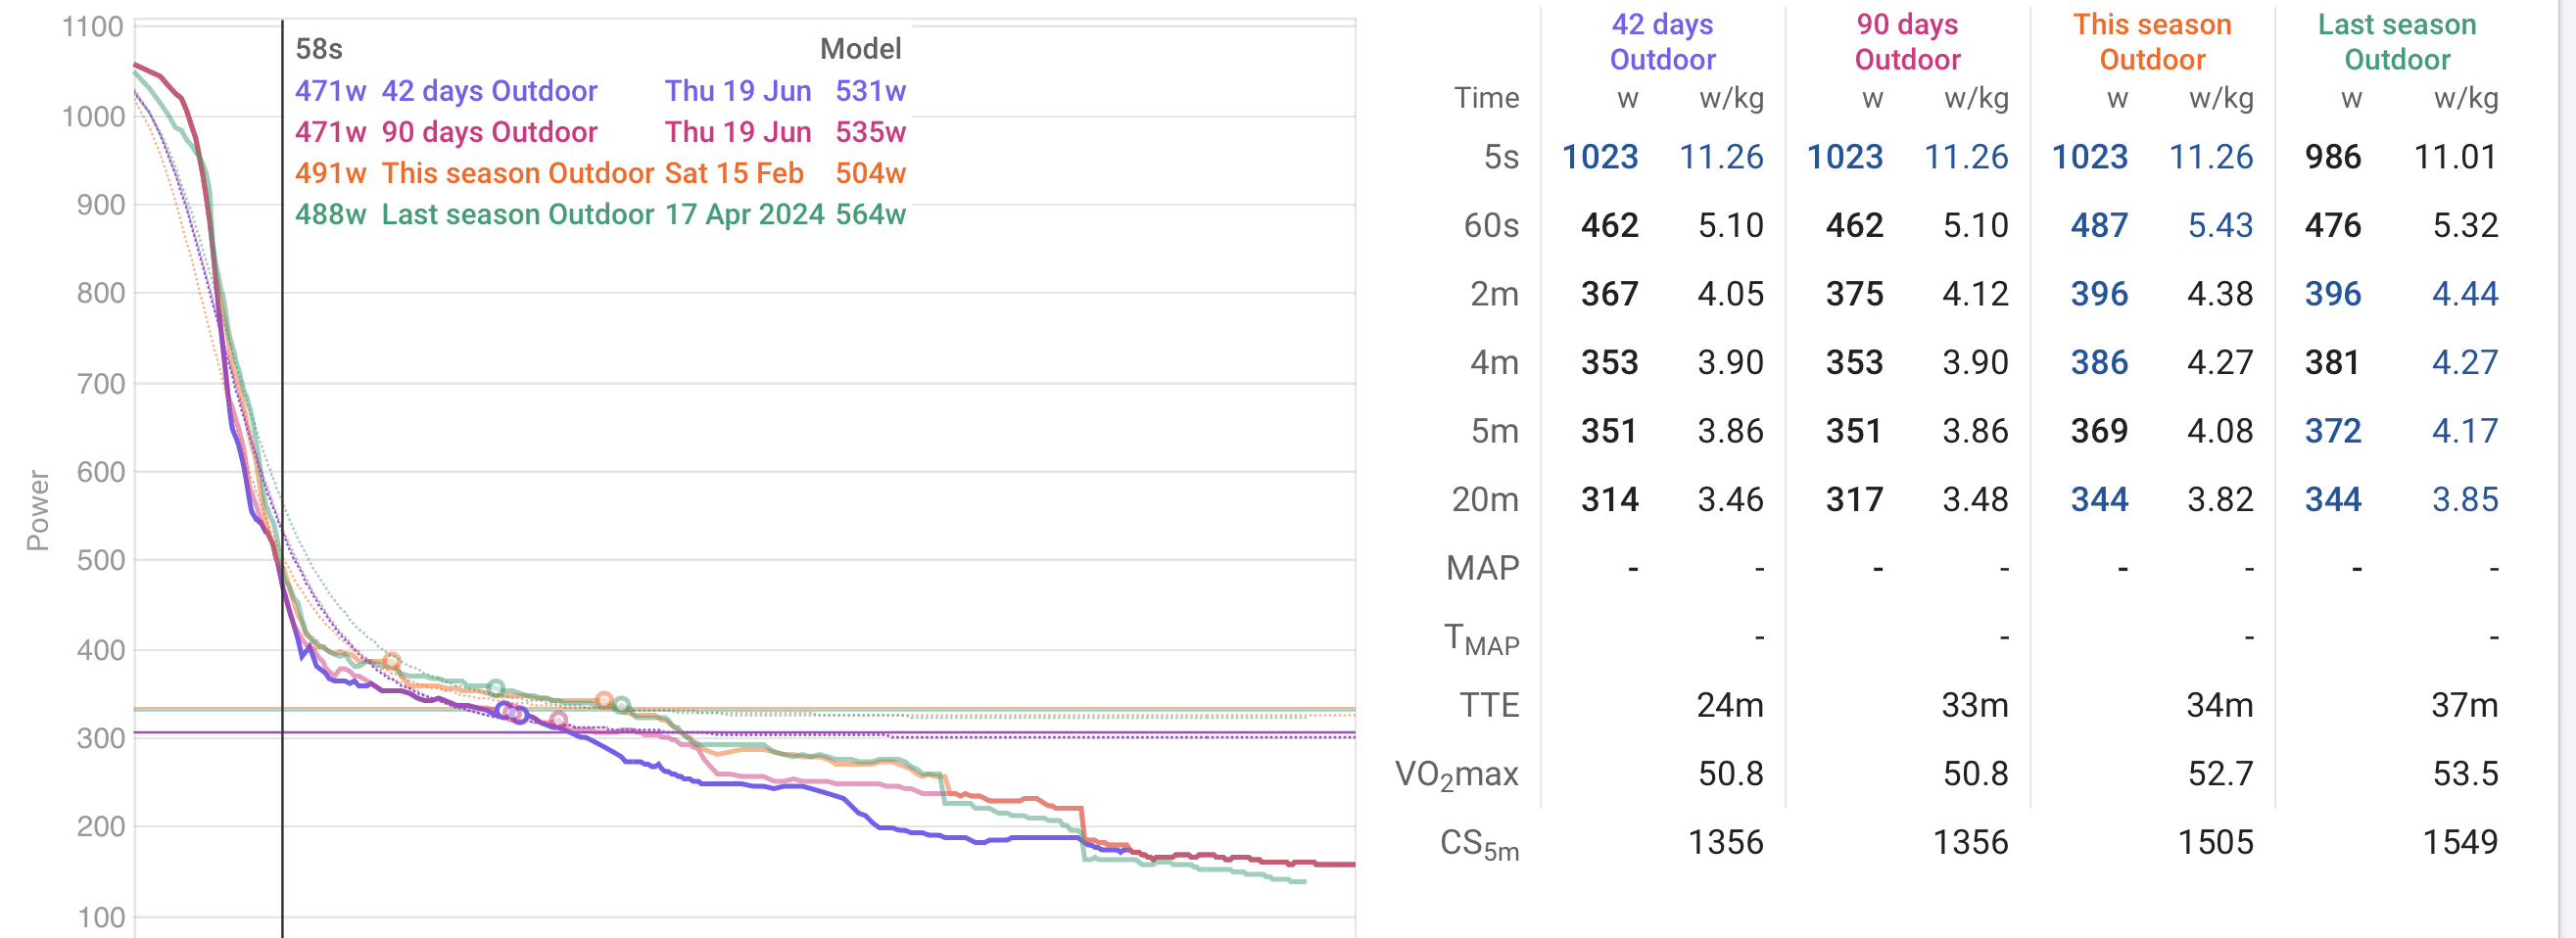Select the leftmost green circle marker on the curve

[x=496, y=688]
